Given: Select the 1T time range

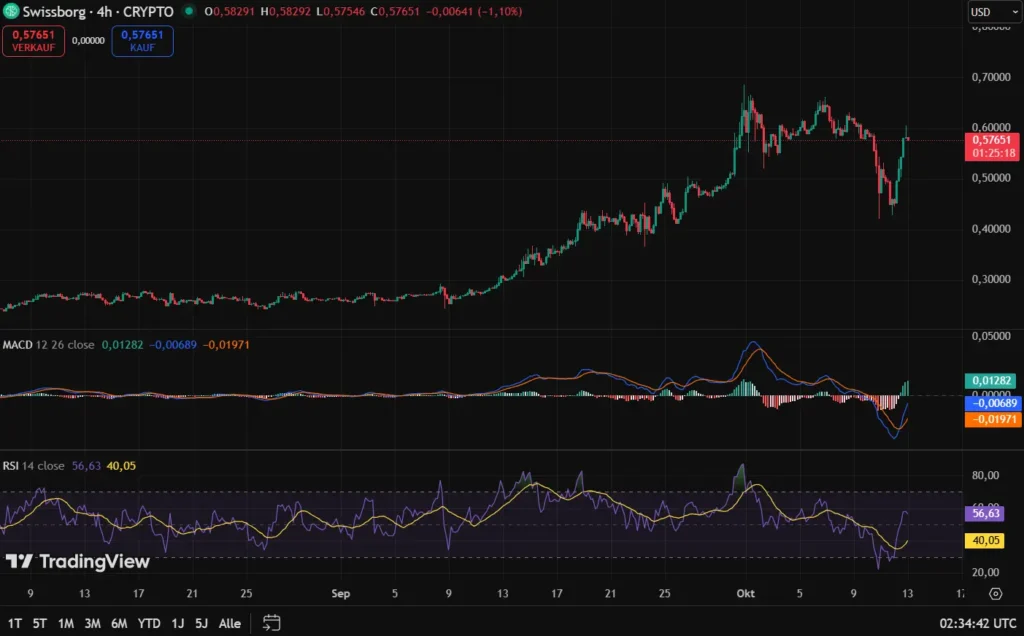Looking at the screenshot, I should pyautogui.click(x=15, y=623).
